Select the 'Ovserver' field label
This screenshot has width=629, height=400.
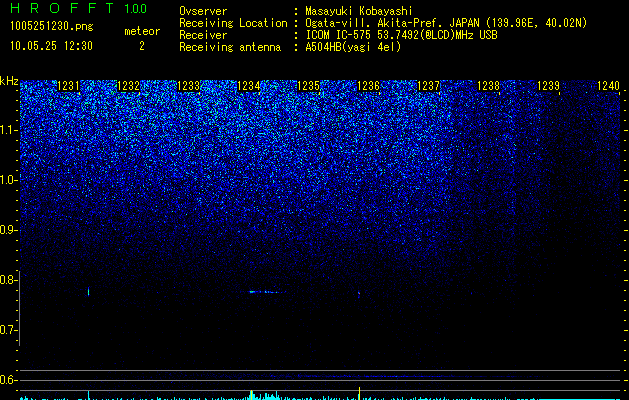pos(203,11)
